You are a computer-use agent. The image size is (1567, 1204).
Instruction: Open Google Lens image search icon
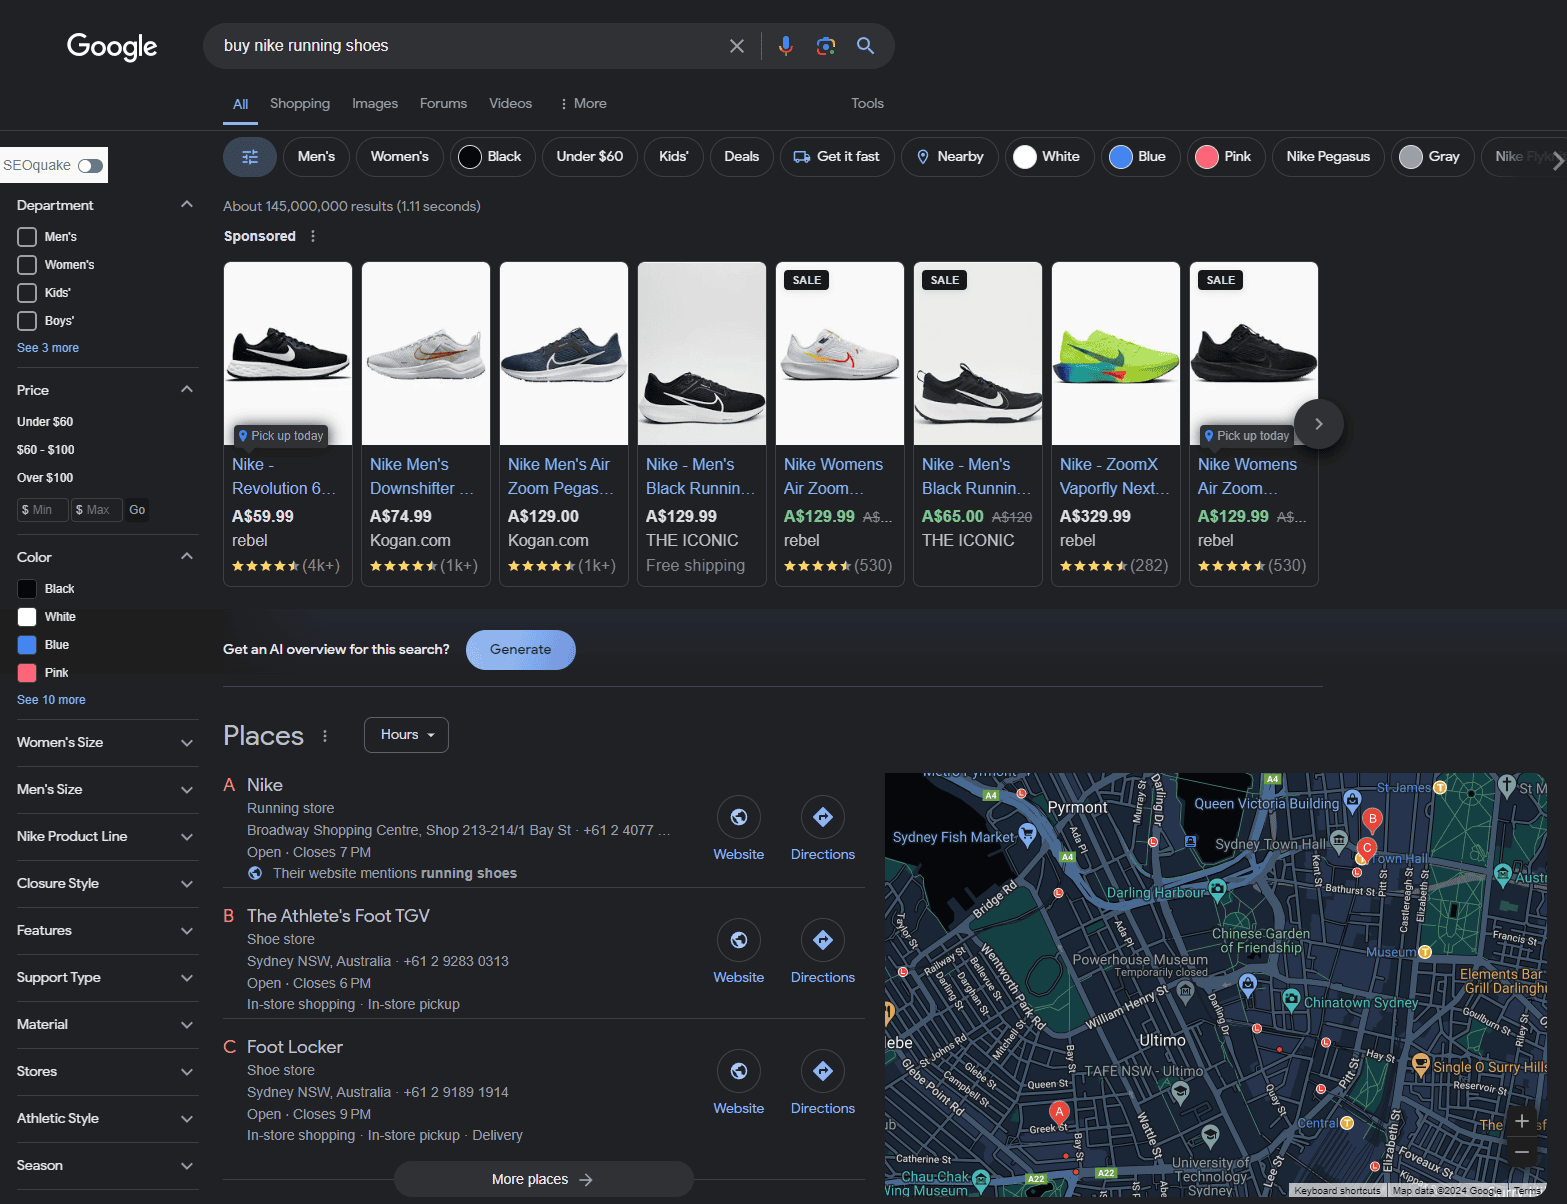(826, 46)
